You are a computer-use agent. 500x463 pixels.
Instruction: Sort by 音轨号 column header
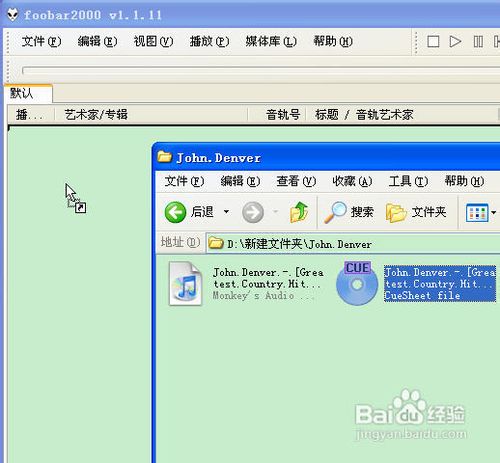[x=277, y=115]
